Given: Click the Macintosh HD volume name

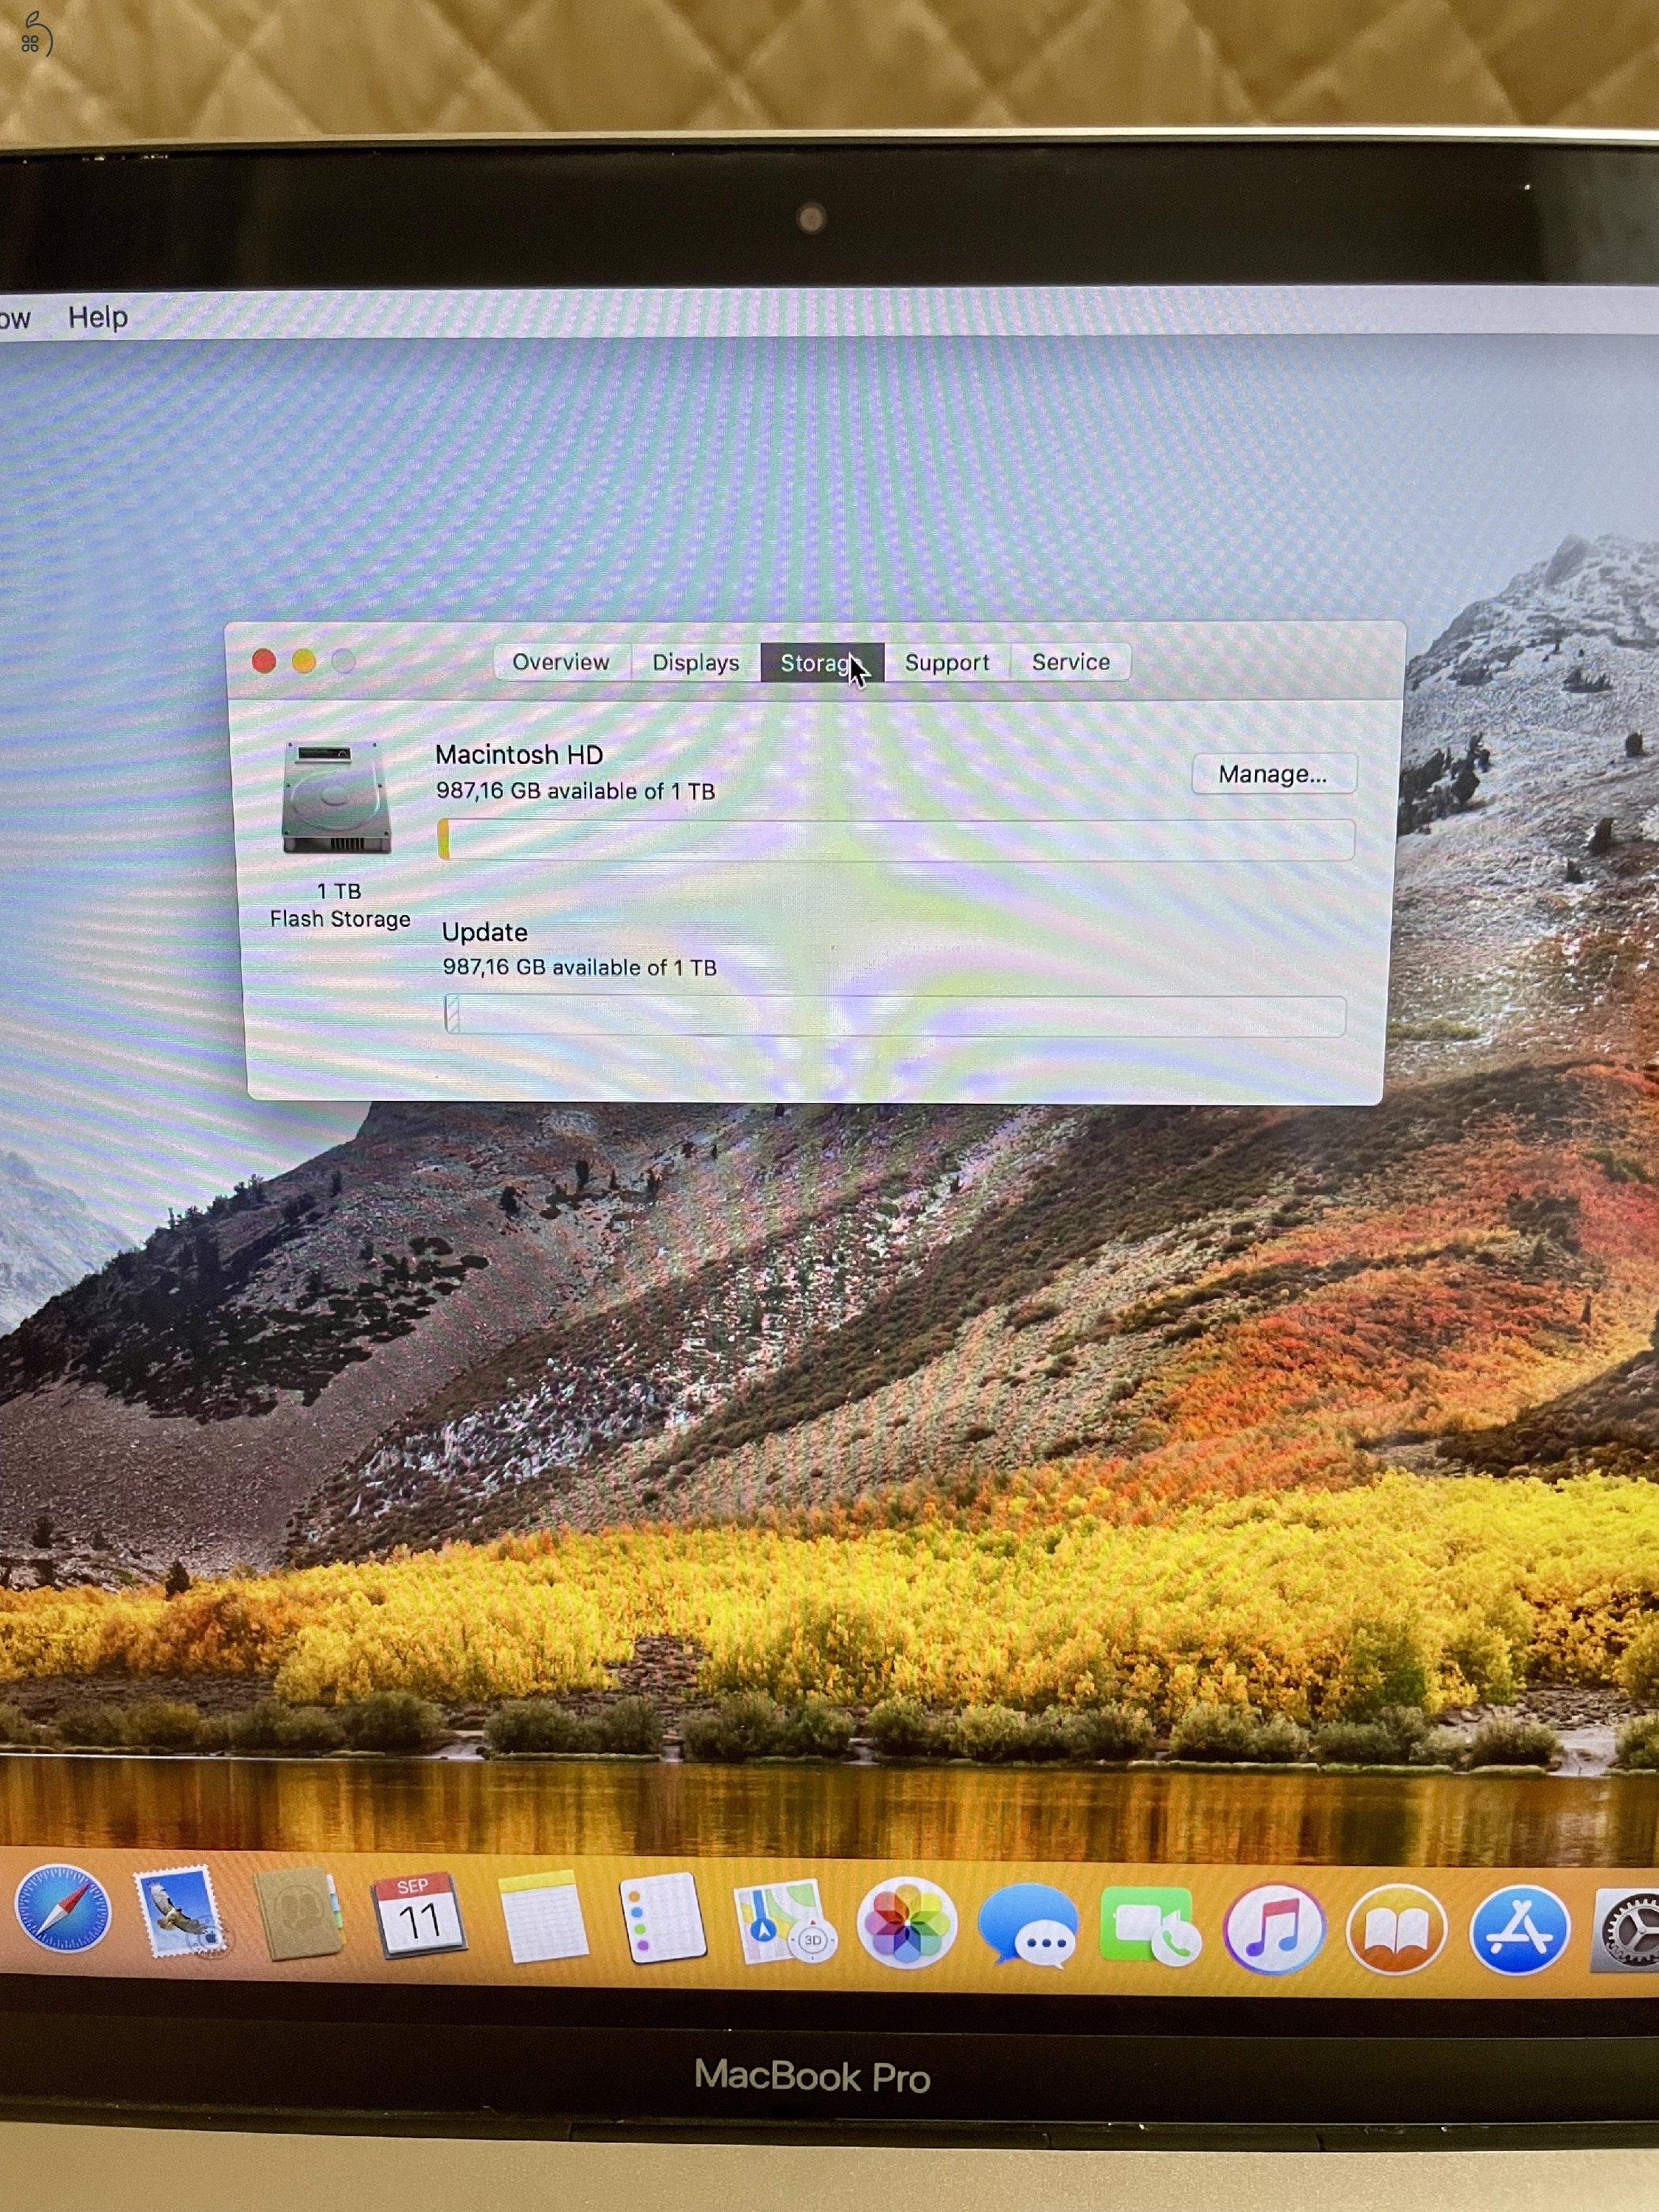Looking at the screenshot, I should click(519, 755).
